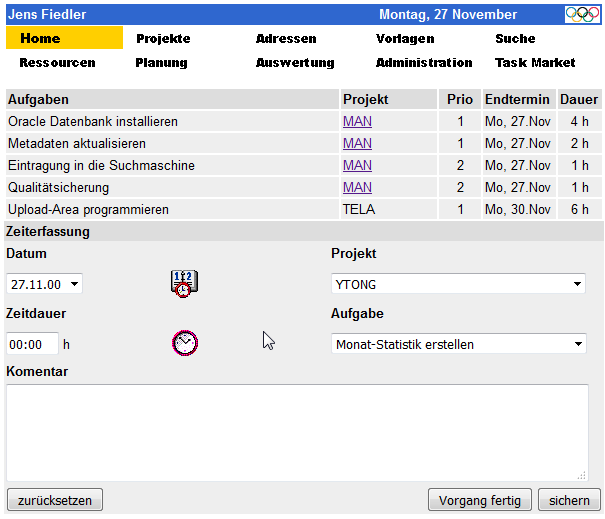Expand the Projekt YTONG dropdown
Screen dimensions: 605x519
(x=458, y=284)
